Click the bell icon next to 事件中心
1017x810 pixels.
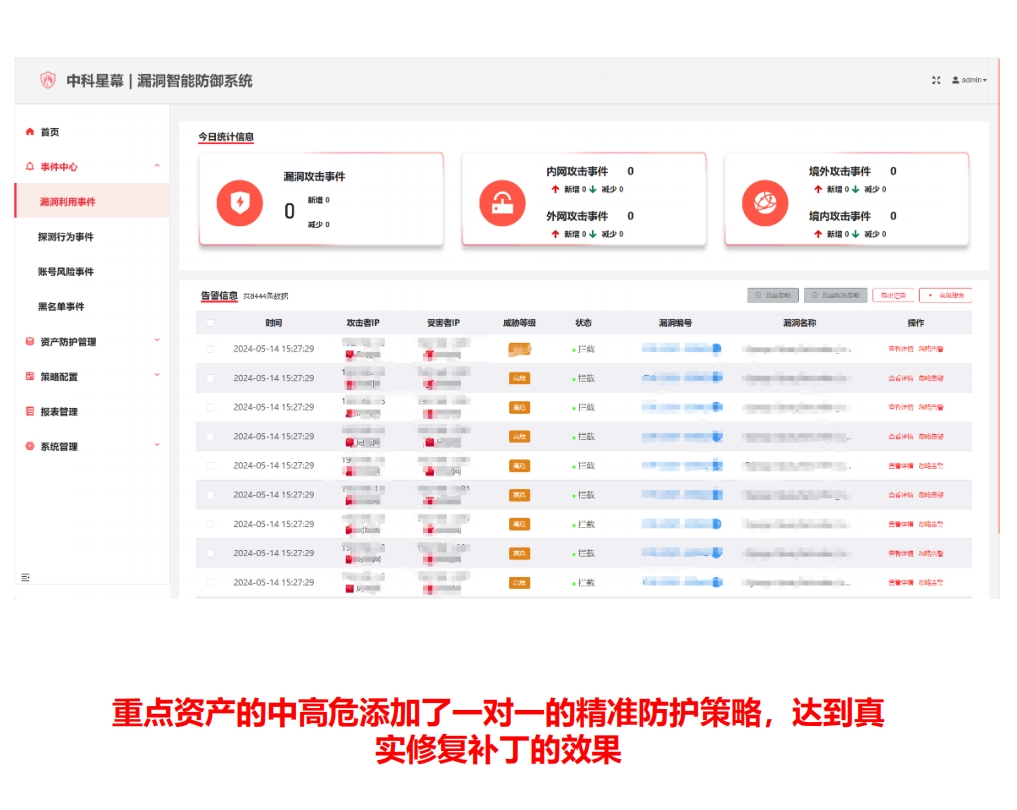(29, 166)
